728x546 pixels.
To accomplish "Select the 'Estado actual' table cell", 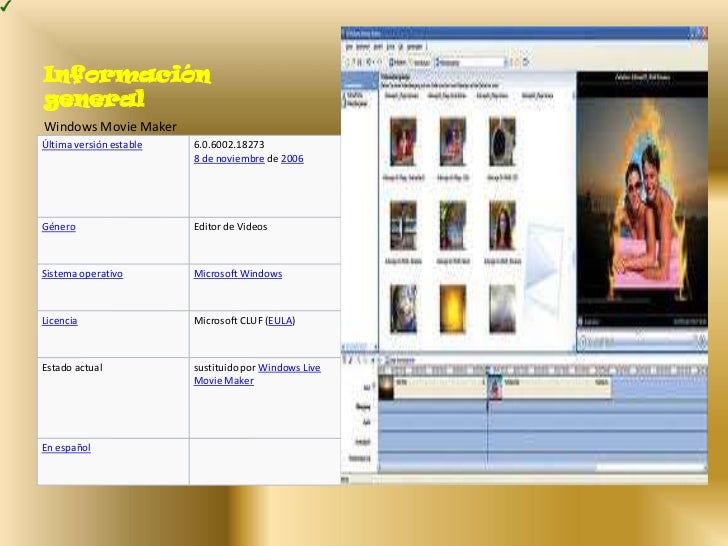I will pyautogui.click(x=113, y=397).
